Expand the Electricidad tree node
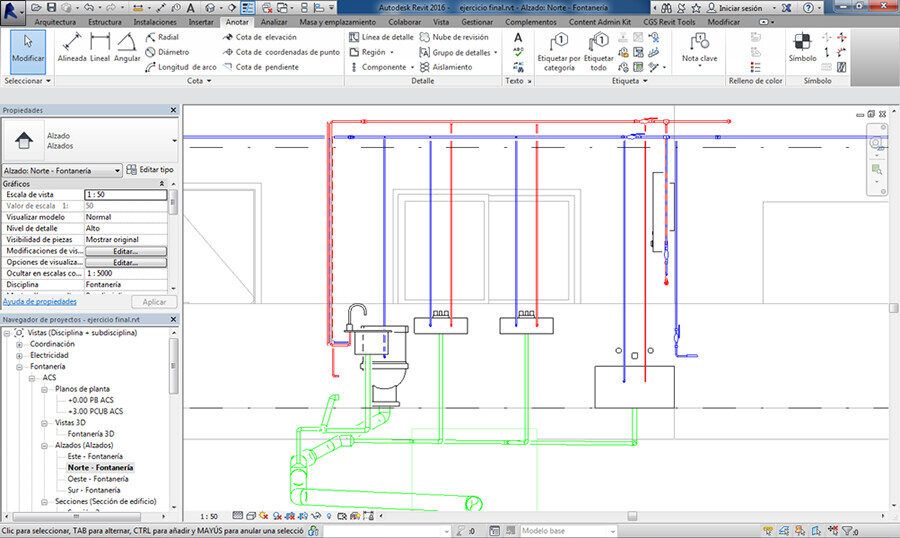This screenshot has width=900, height=538. pyautogui.click(x=20, y=355)
